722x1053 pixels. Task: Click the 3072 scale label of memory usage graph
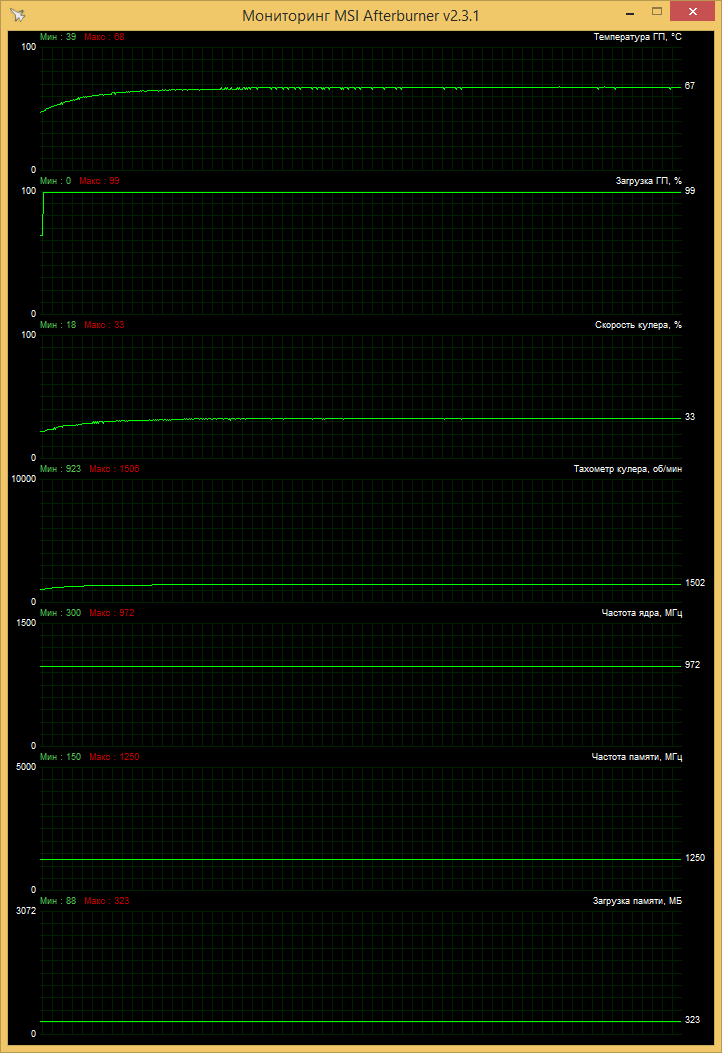click(x=26, y=911)
